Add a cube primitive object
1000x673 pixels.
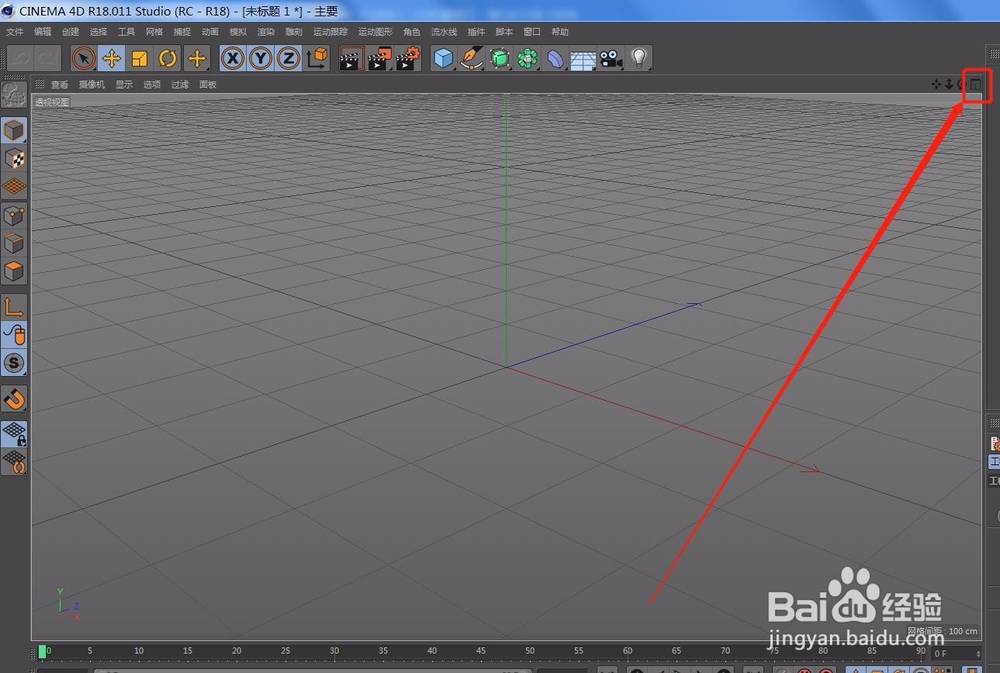coord(443,59)
